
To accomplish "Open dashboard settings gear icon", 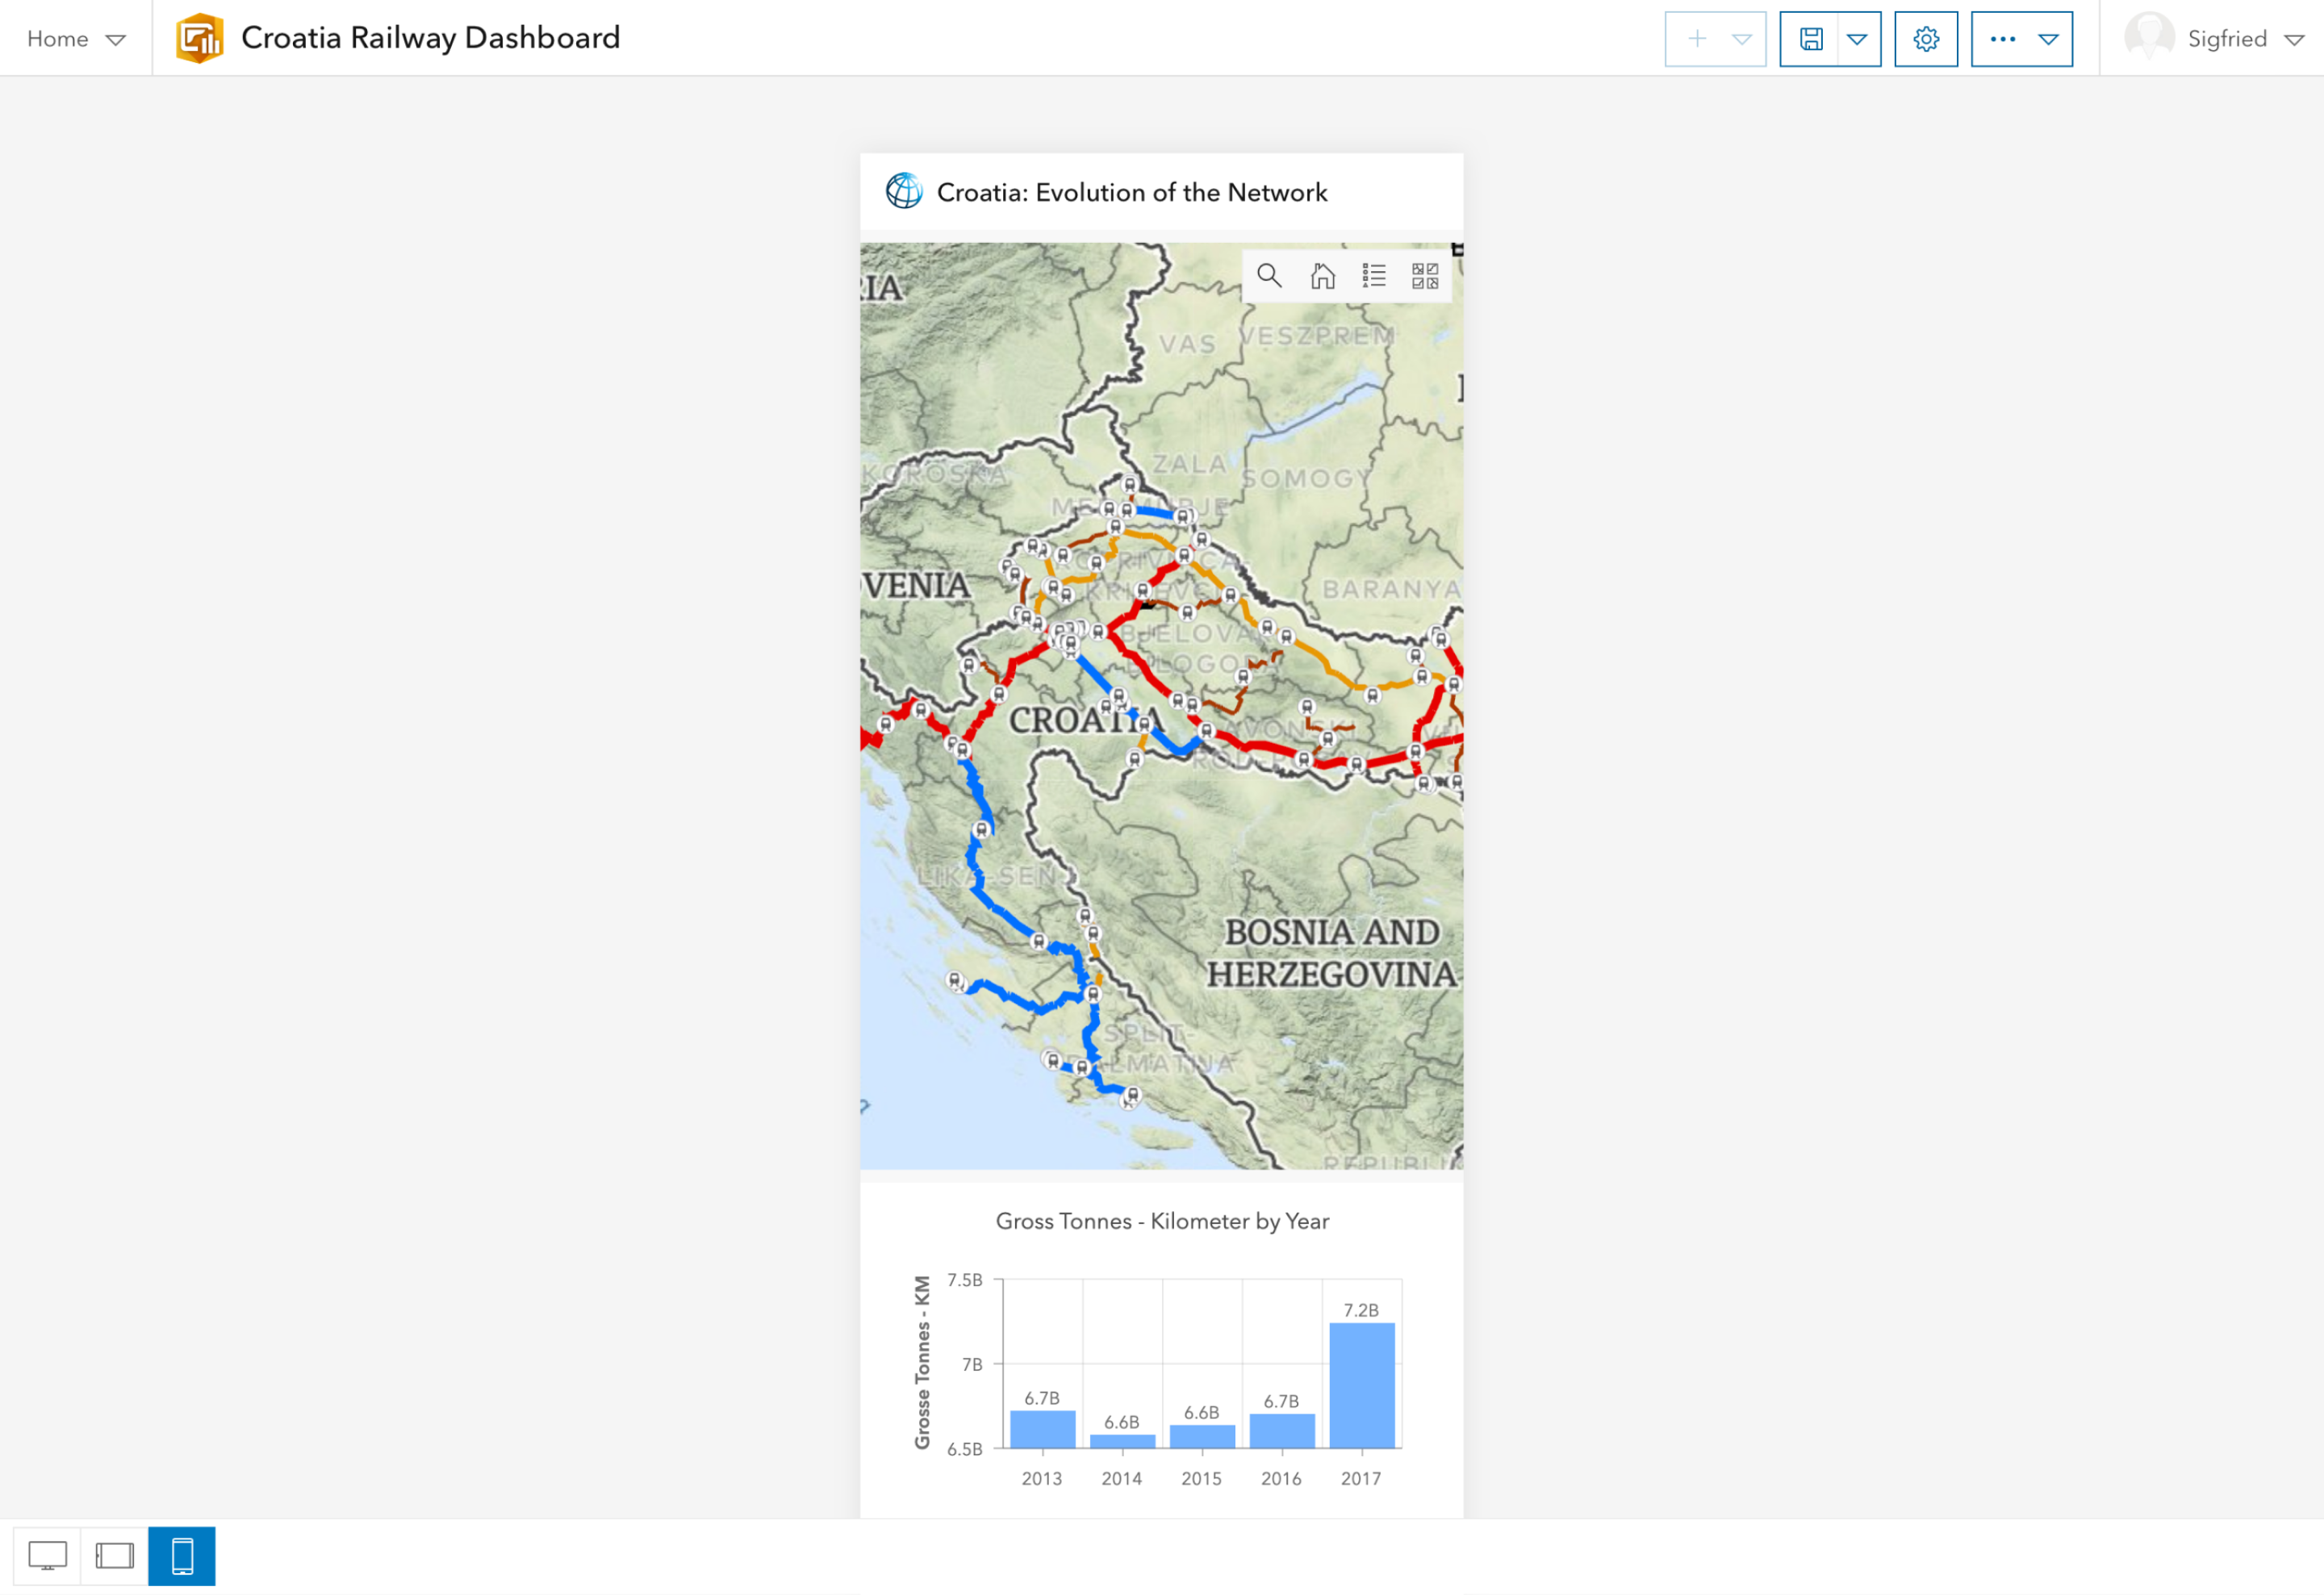I will [1926, 39].
